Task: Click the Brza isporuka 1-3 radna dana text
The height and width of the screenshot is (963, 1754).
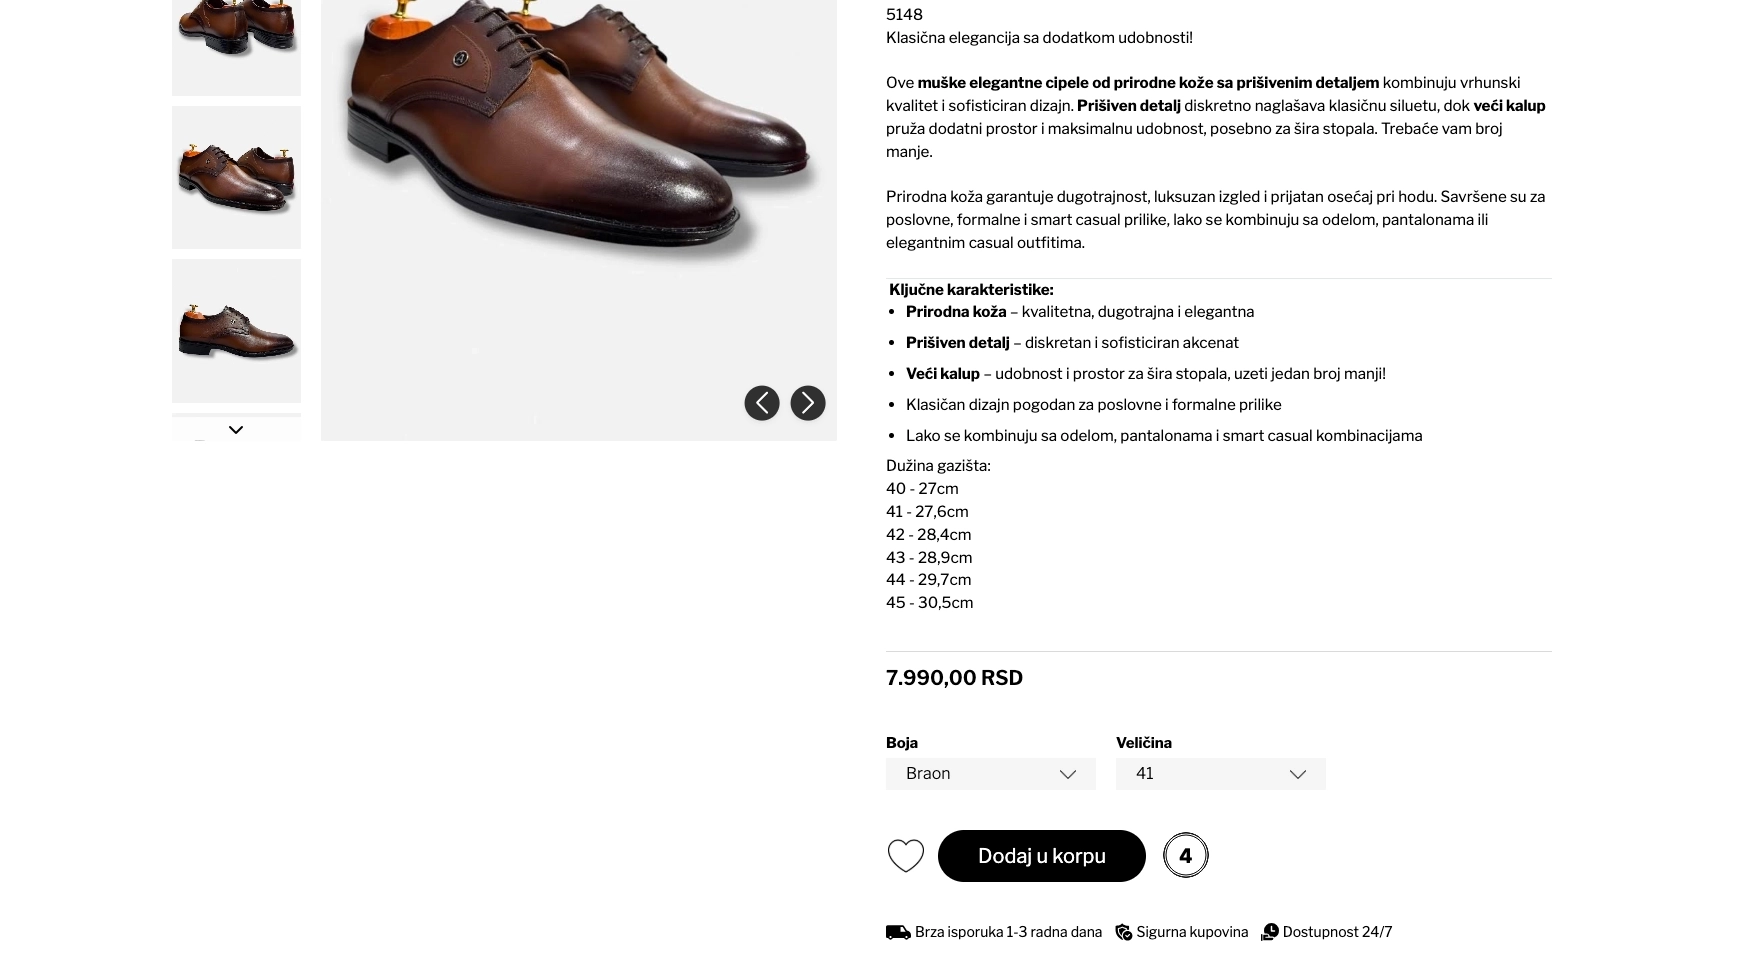Action: [x=1008, y=932]
